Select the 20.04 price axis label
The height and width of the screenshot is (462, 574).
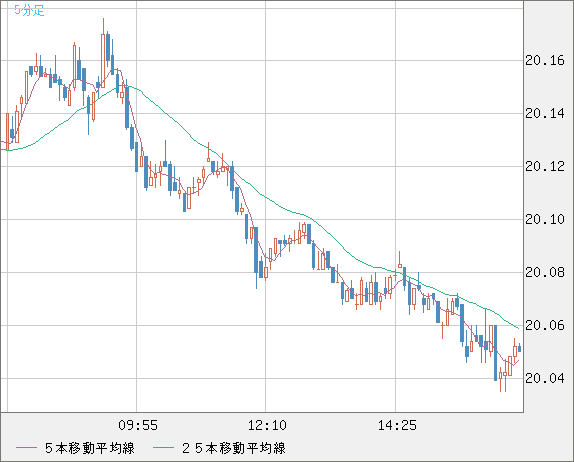pos(545,379)
